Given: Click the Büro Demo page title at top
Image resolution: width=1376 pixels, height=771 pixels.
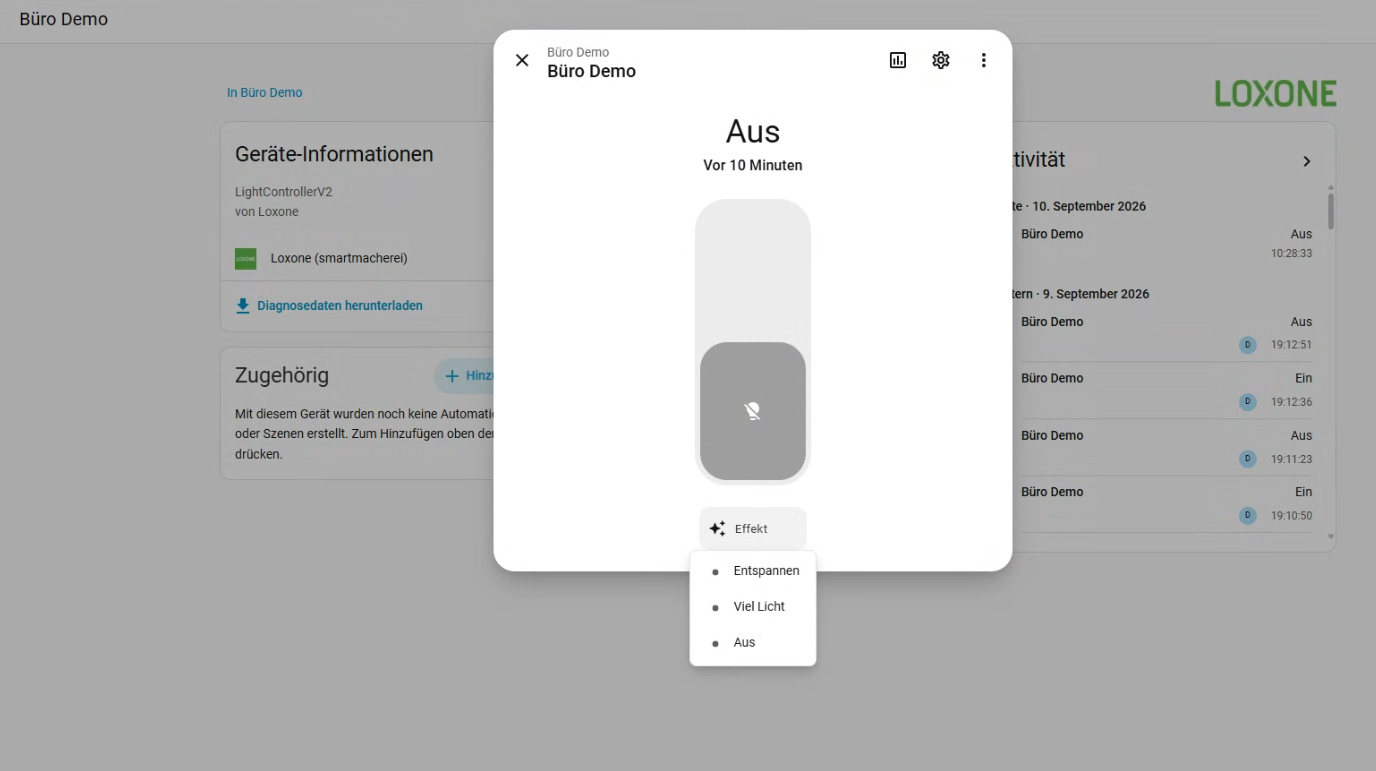Looking at the screenshot, I should coord(63,19).
